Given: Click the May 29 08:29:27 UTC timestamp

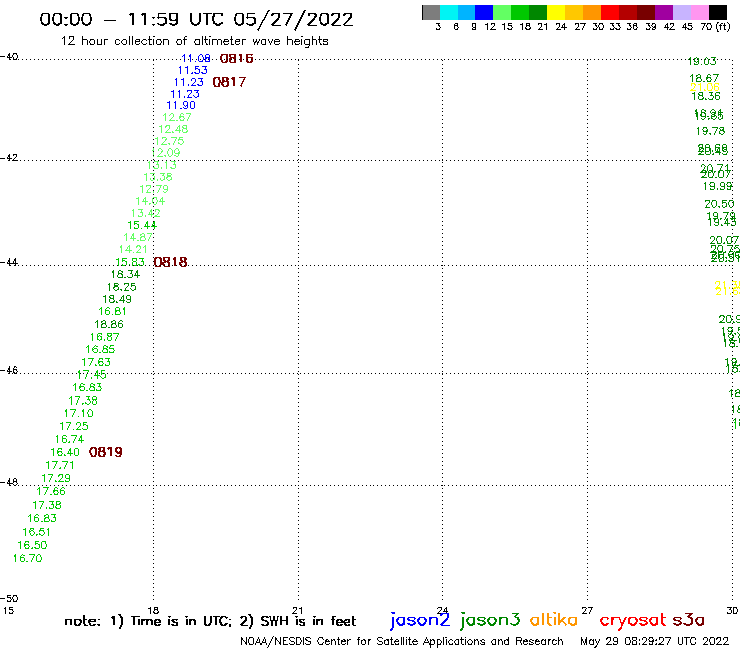Looking at the screenshot, I should pyautogui.click(x=655, y=641).
